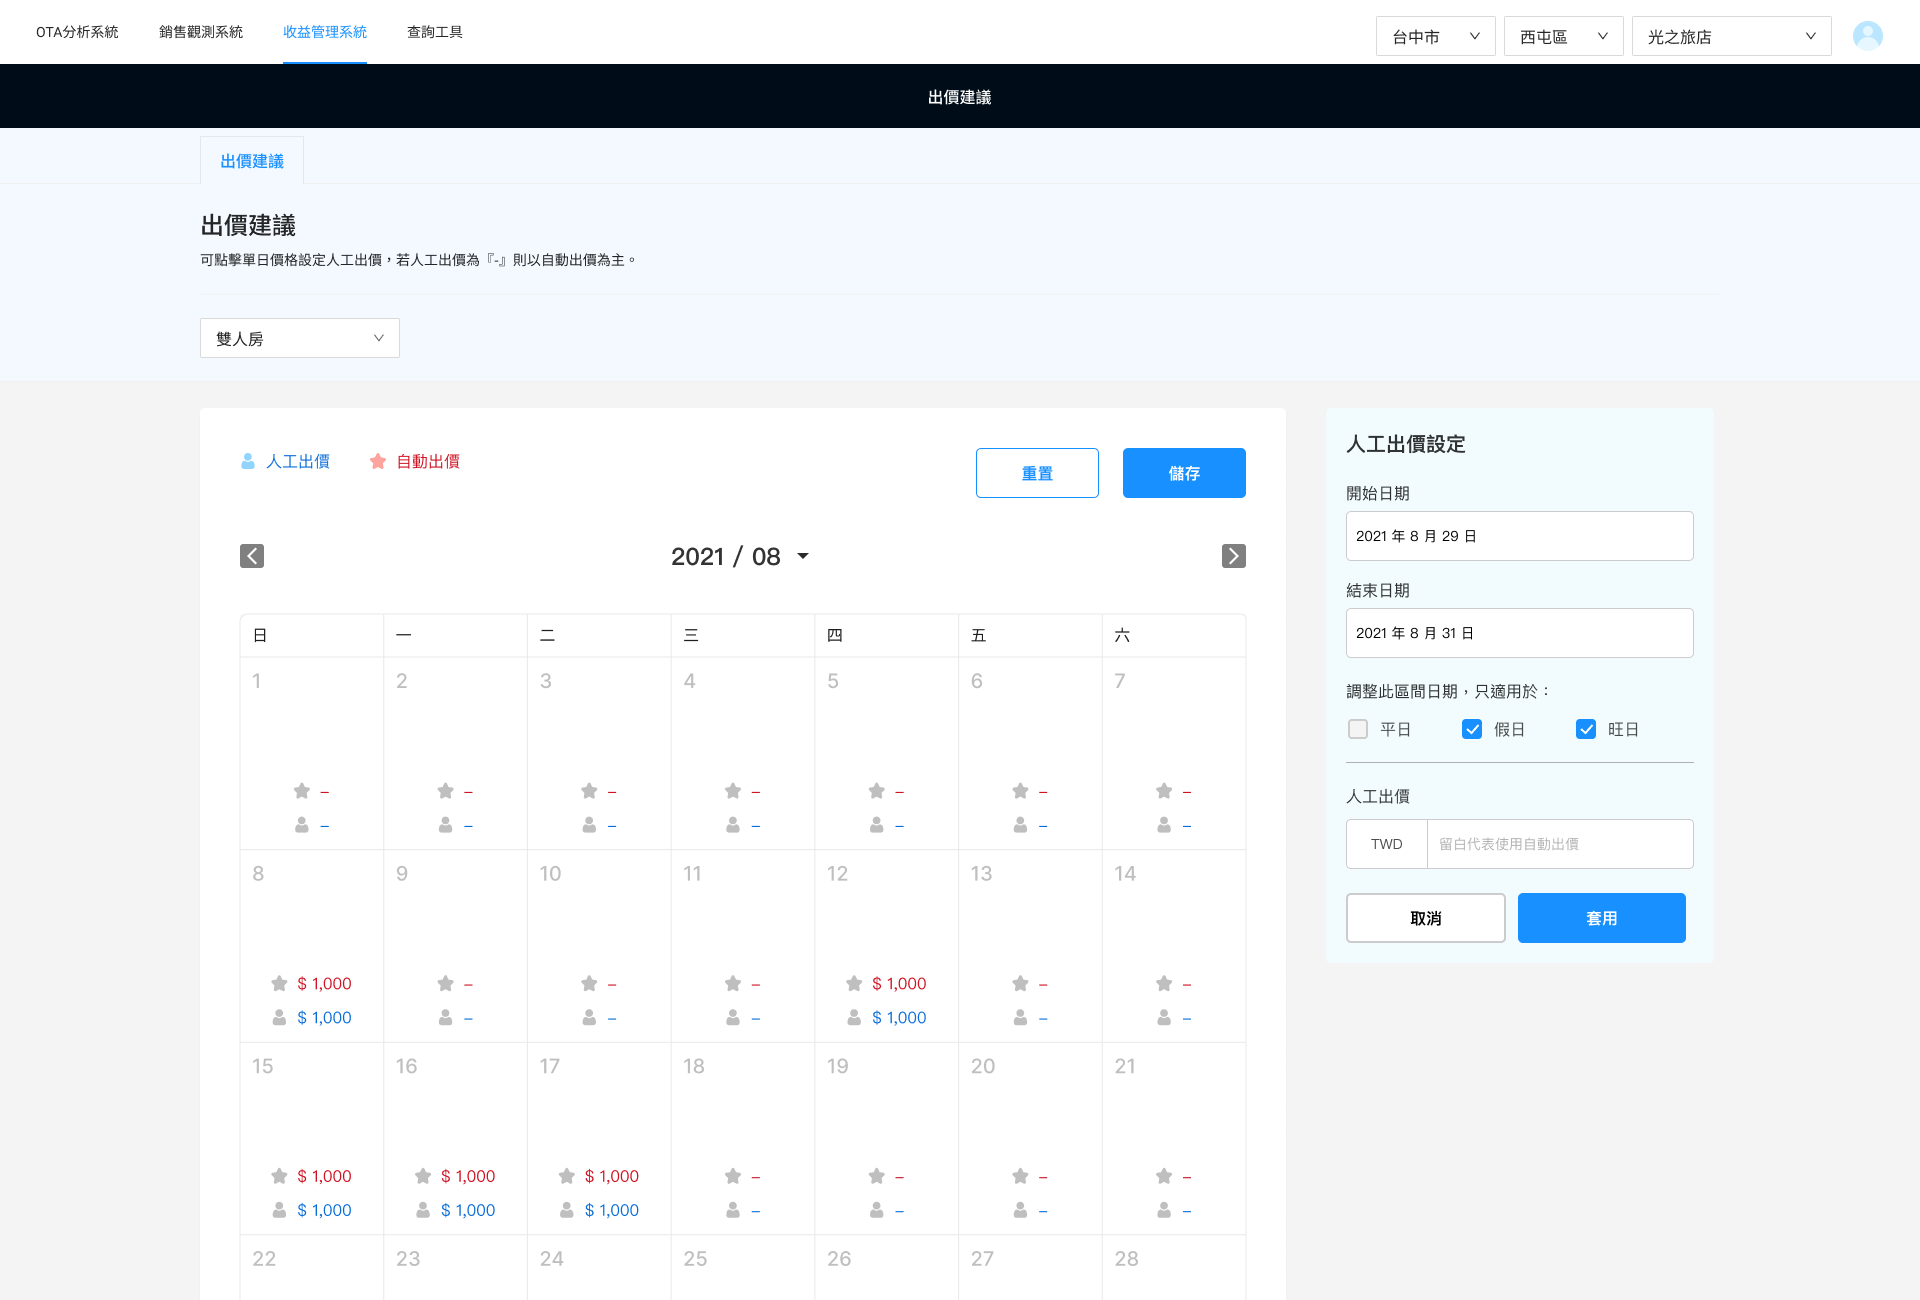Click red $ 1,000 auto price on day 17
1920x1300 pixels.
click(612, 1176)
